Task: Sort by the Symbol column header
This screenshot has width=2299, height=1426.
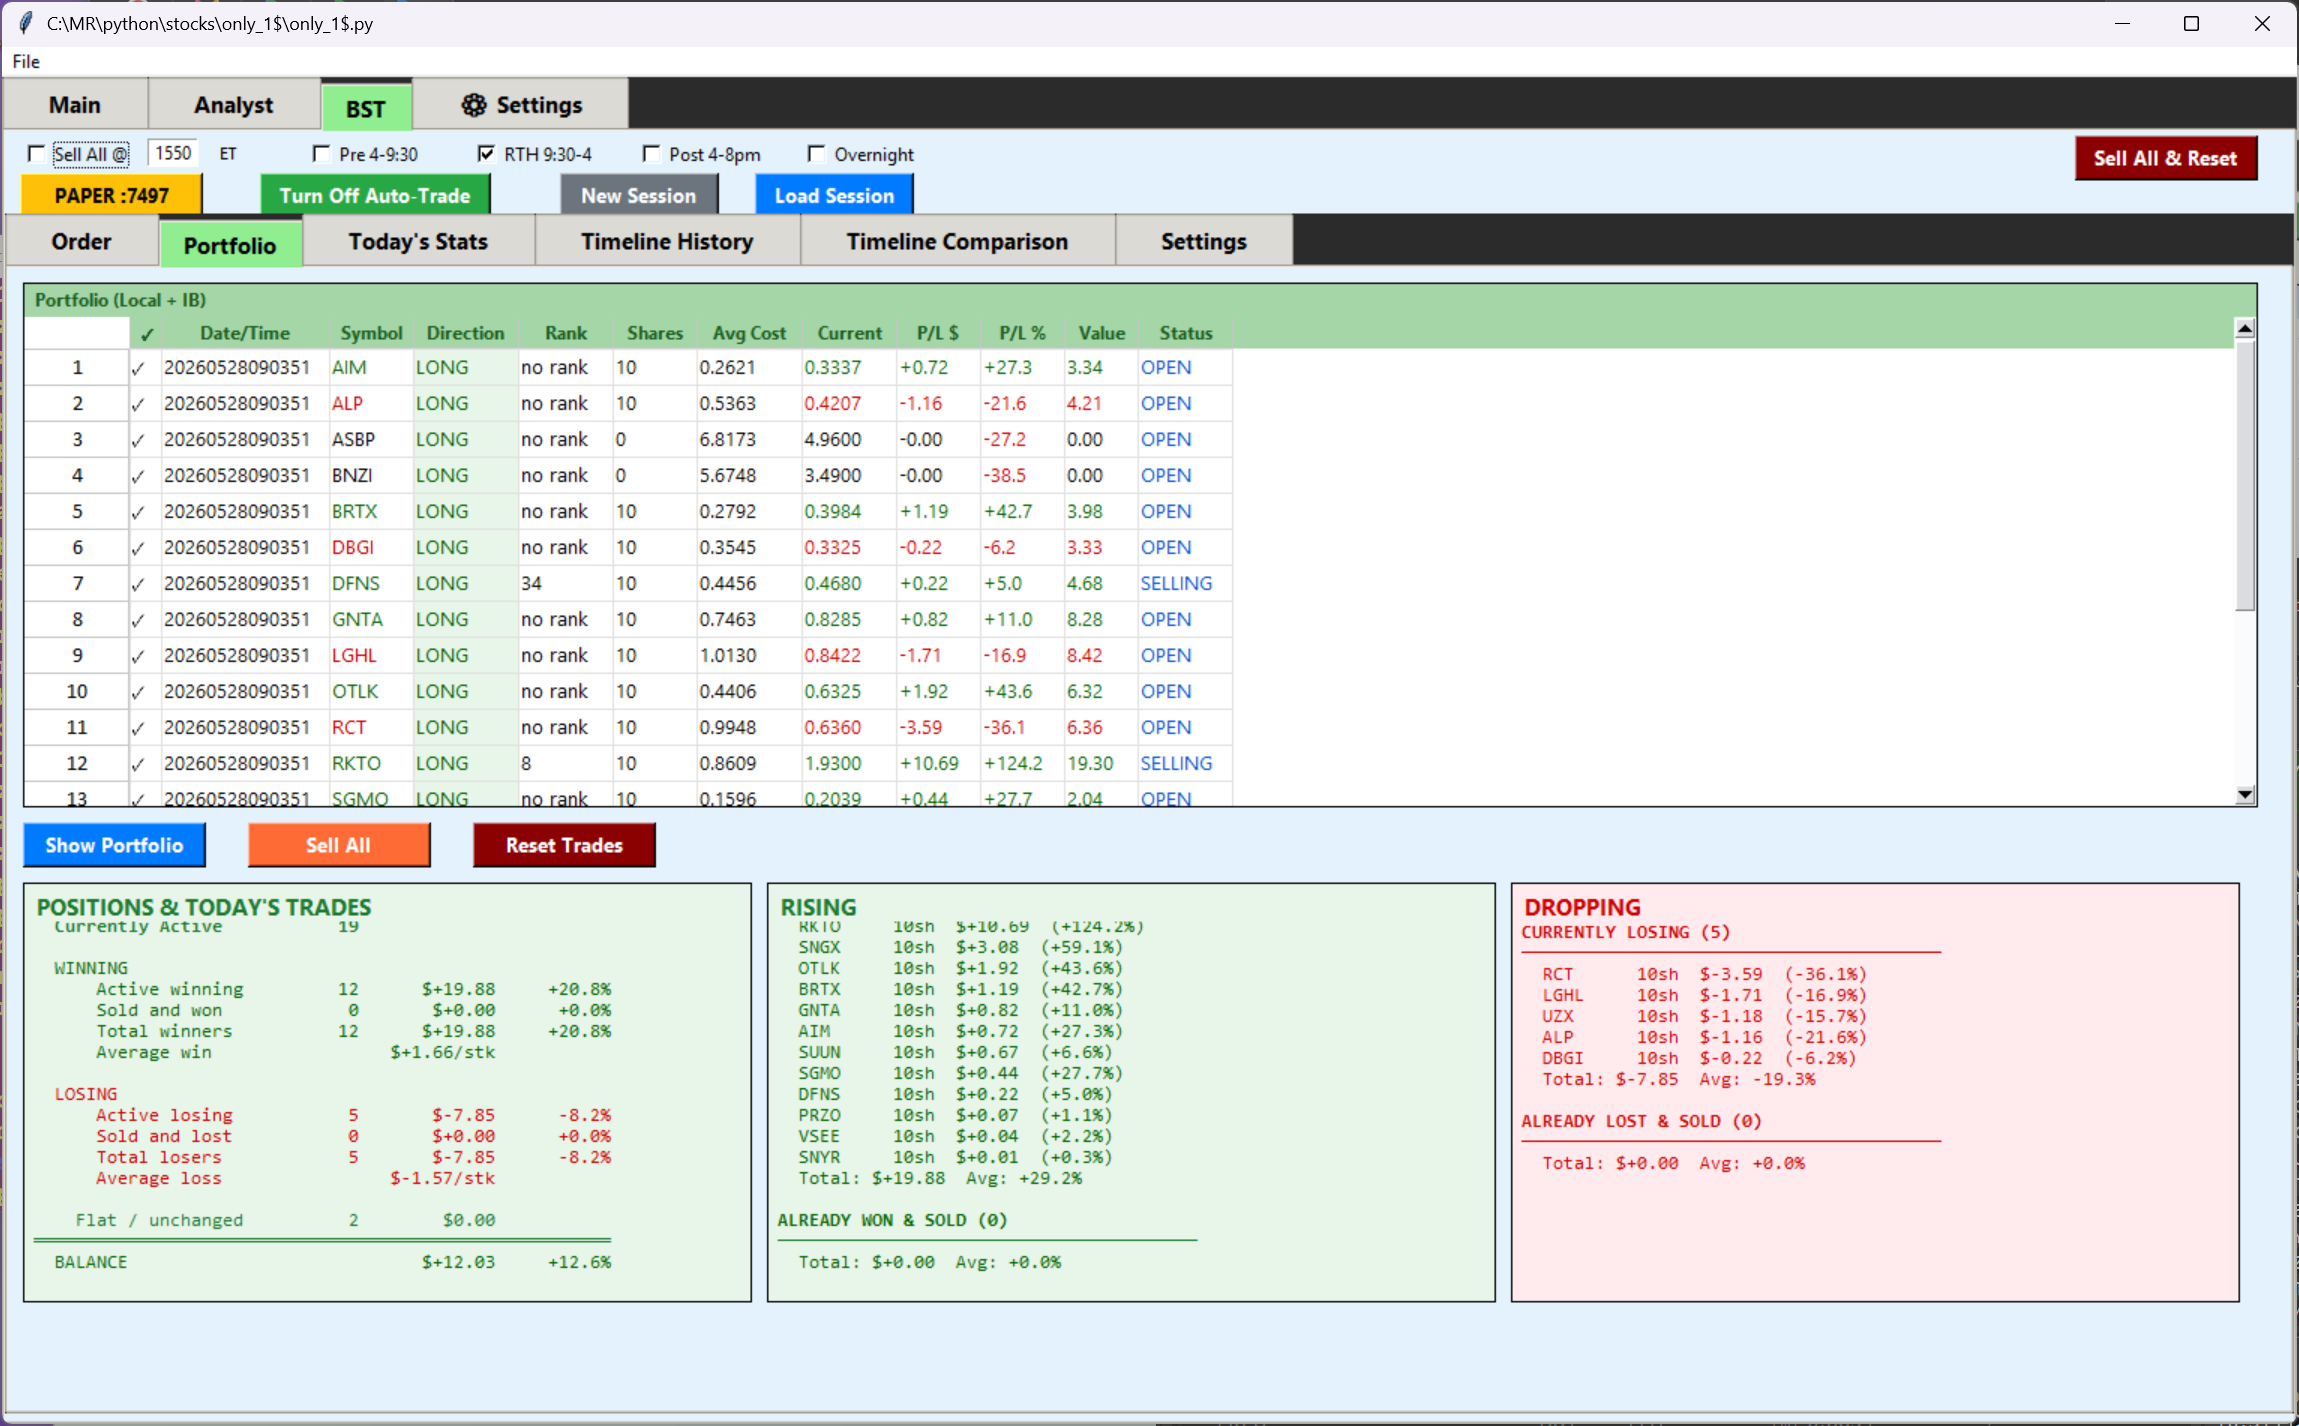Action: point(371,333)
